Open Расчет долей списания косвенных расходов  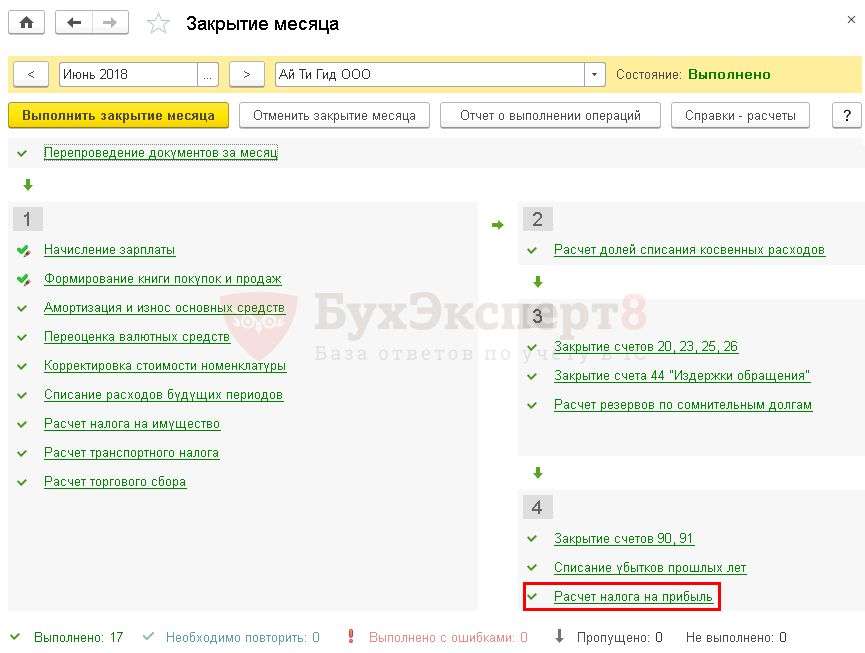pyautogui.click(x=689, y=250)
